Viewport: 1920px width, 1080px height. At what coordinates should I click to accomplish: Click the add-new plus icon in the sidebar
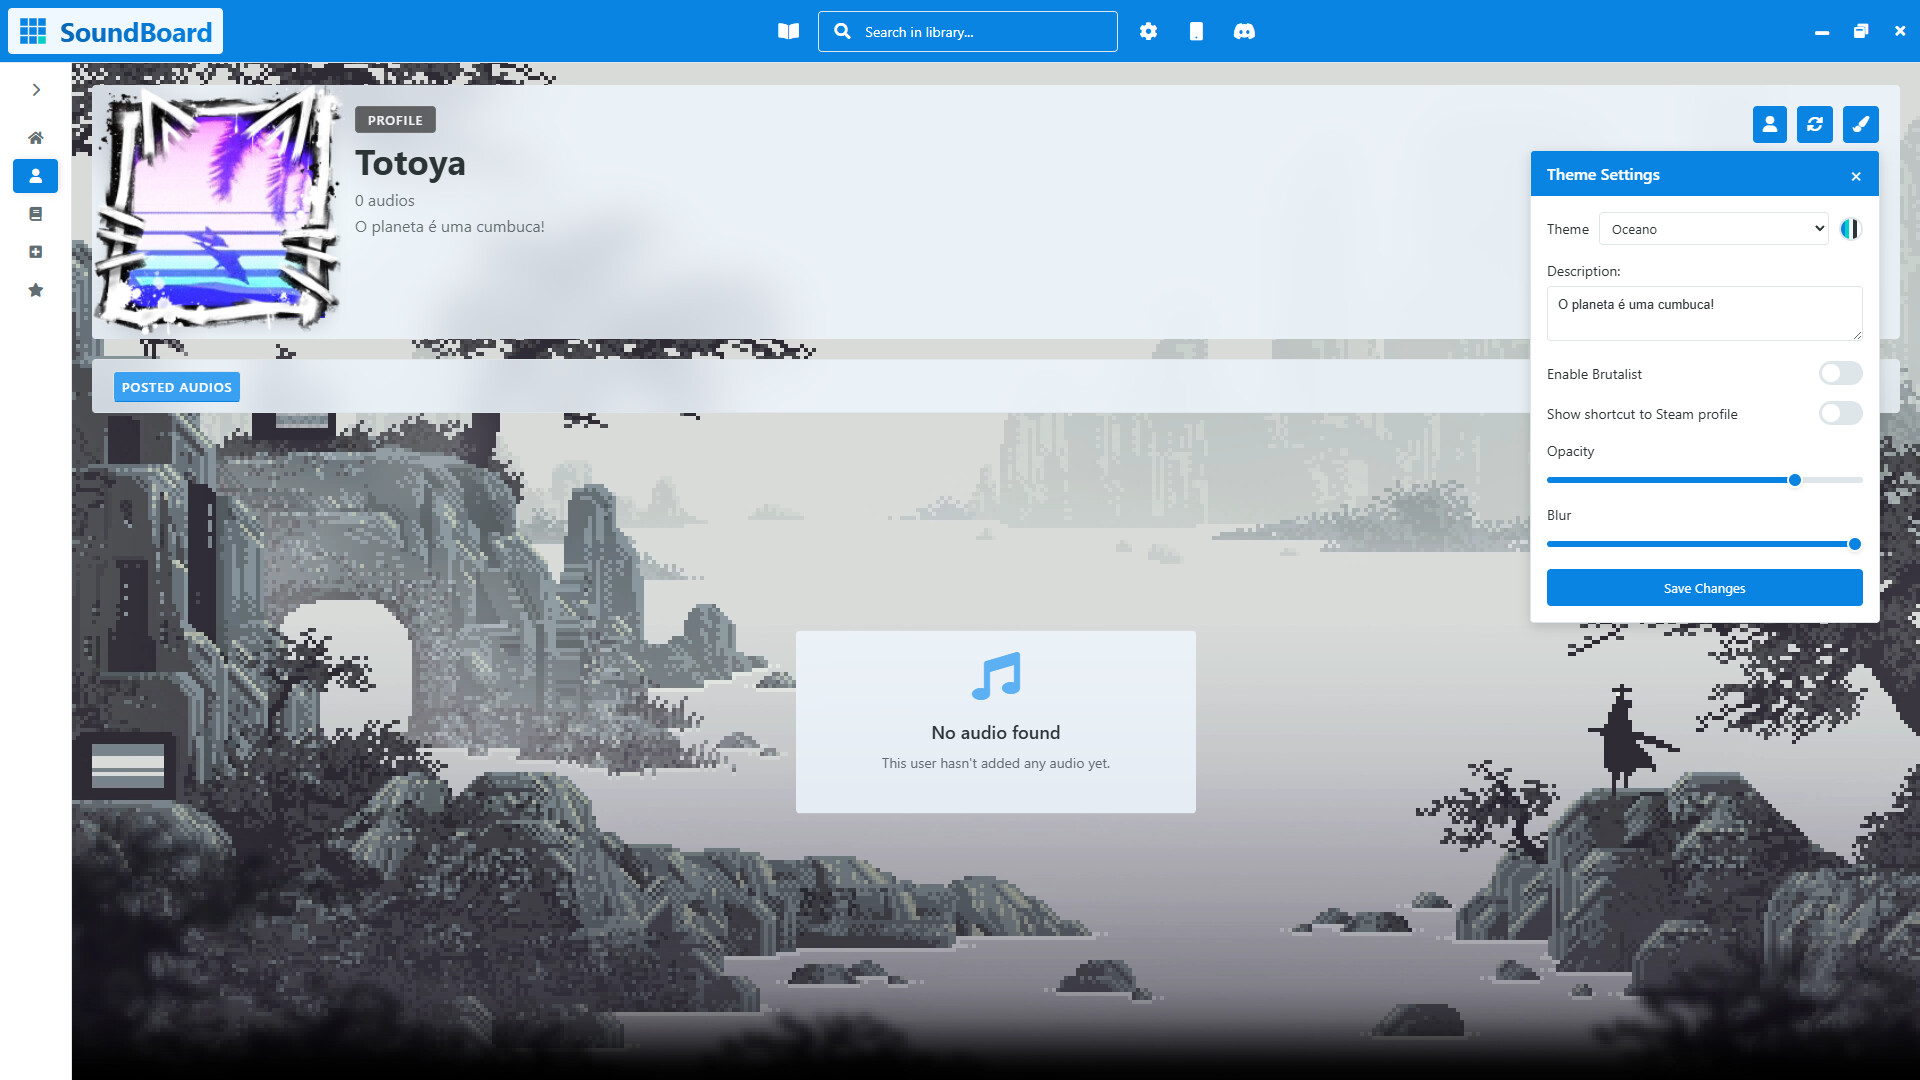[x=35, y=252]
